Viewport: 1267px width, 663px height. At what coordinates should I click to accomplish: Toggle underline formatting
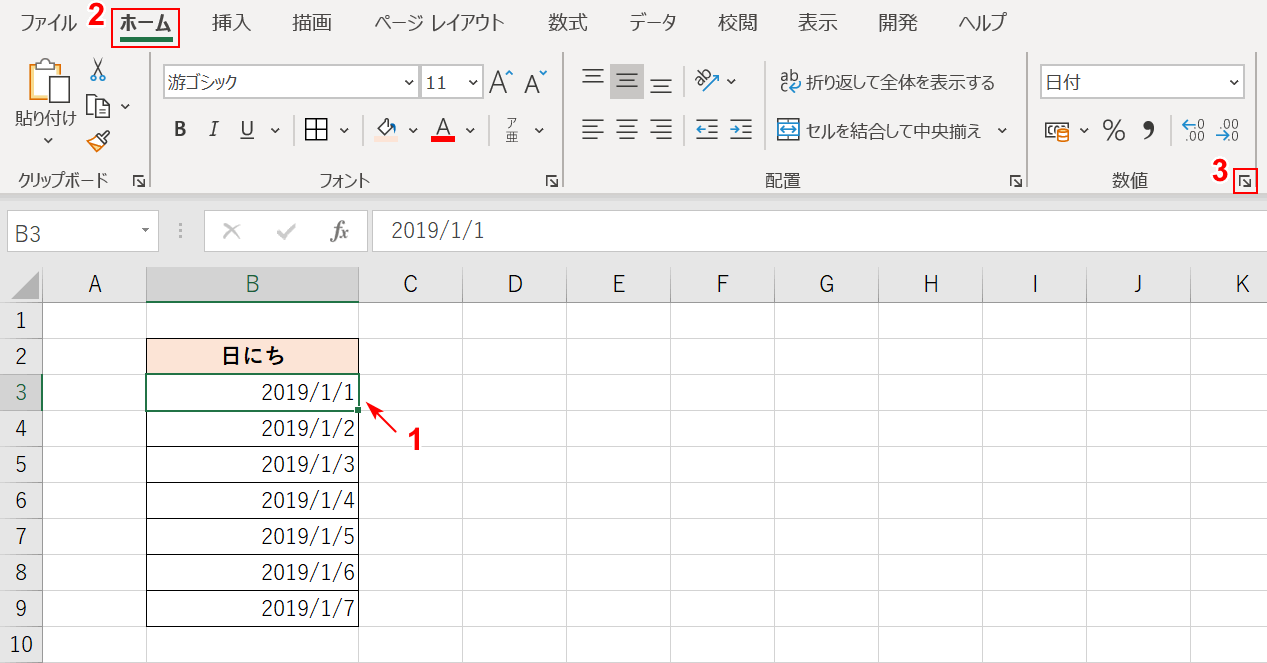point(247,129)
